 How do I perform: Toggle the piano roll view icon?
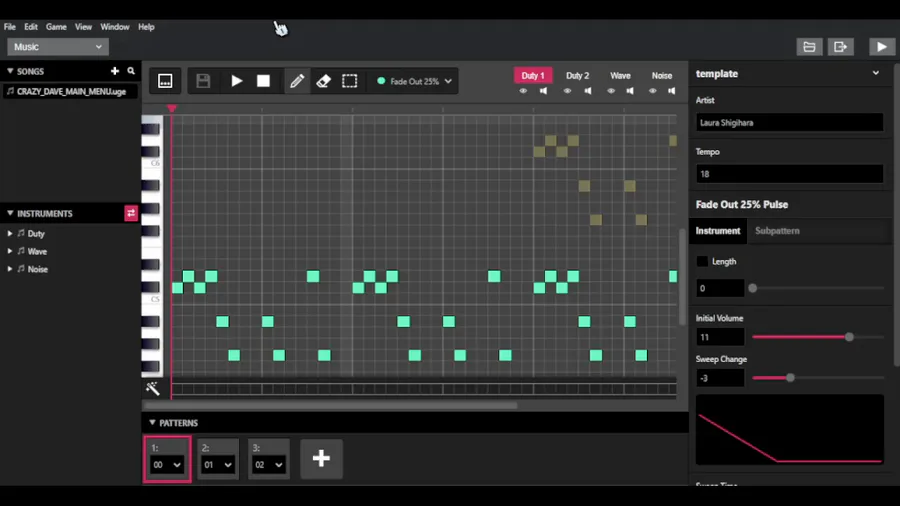pyautogui.click(x=165, y=81)
